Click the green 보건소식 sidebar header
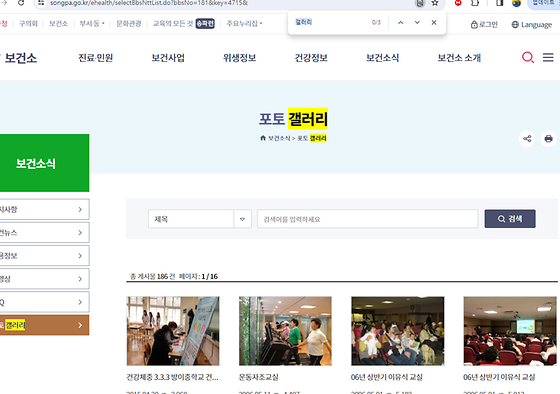The image size is (560, 394). click(x=44, y=163)
